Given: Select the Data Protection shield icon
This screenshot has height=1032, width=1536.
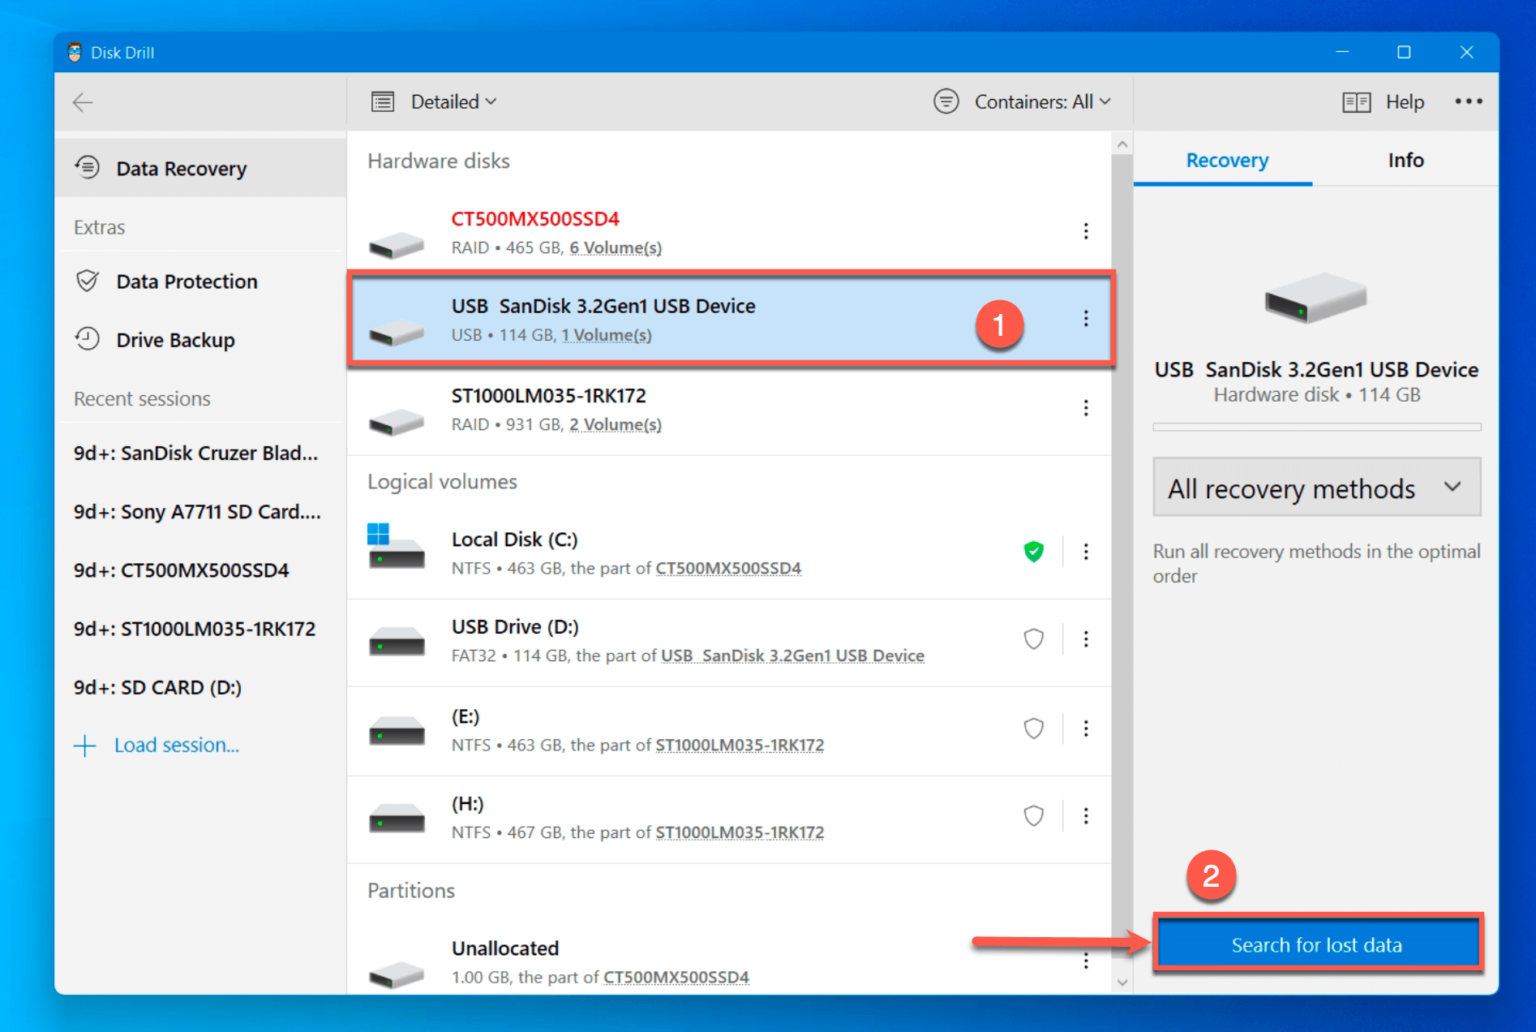Looking at the screenshot, I should tap(88, 281).
